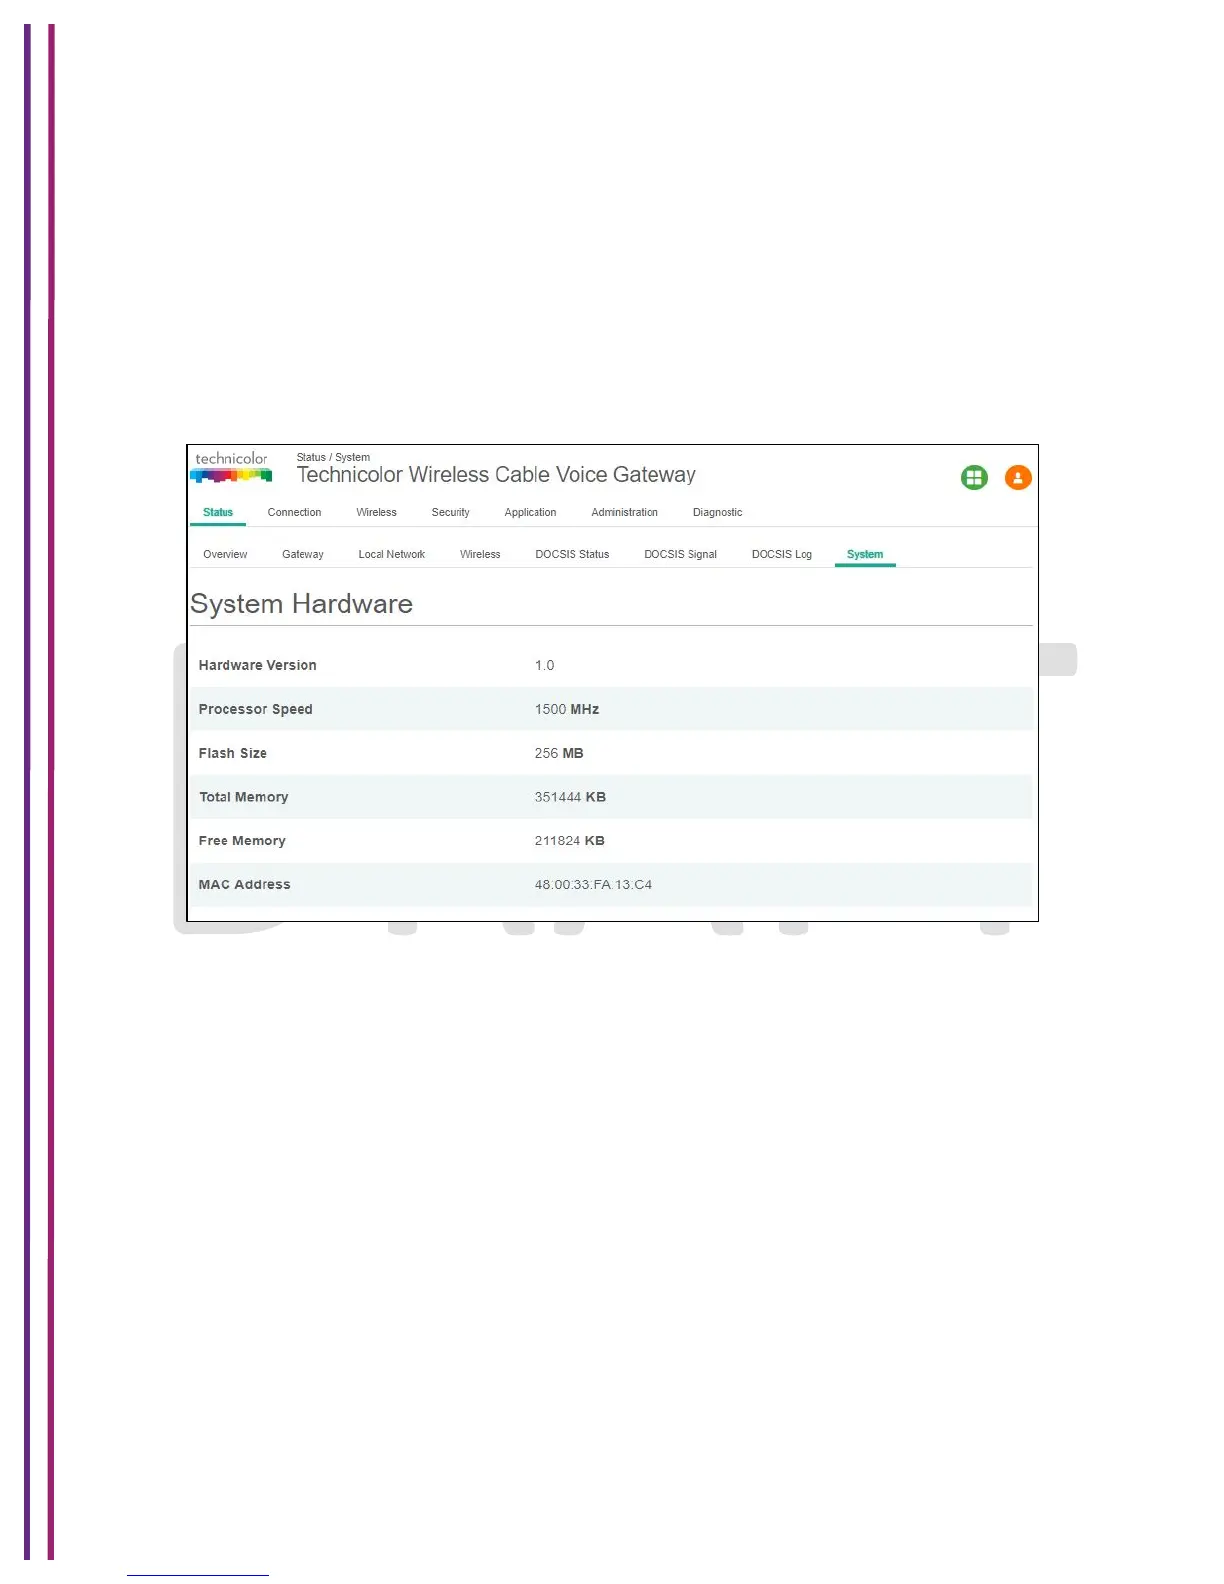Select the System sub-tab
The height and width of the screenshot is (1584, 1224).
click(x=865, y=554)
